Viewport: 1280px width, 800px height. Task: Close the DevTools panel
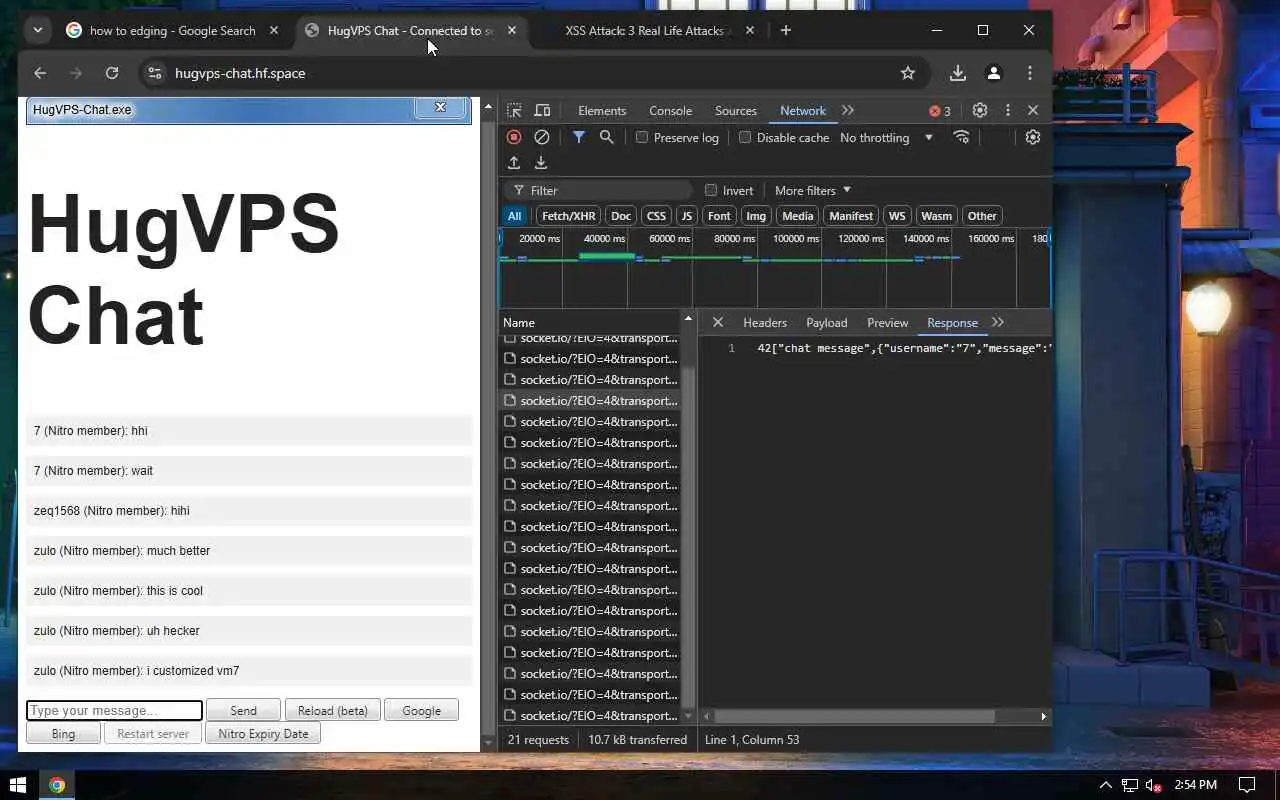(x=1033, y=110)
